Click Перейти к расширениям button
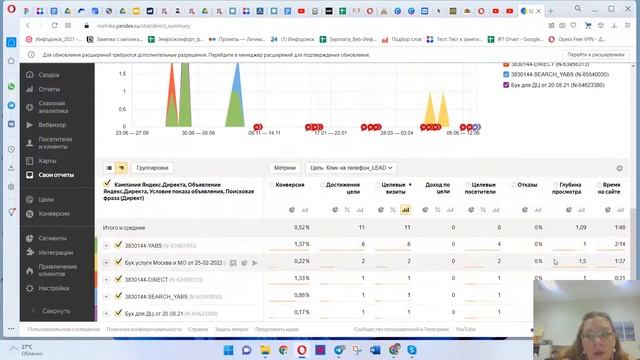Image resolution: width=640 pixels, height=360 pixels. (x=596, y=55)
